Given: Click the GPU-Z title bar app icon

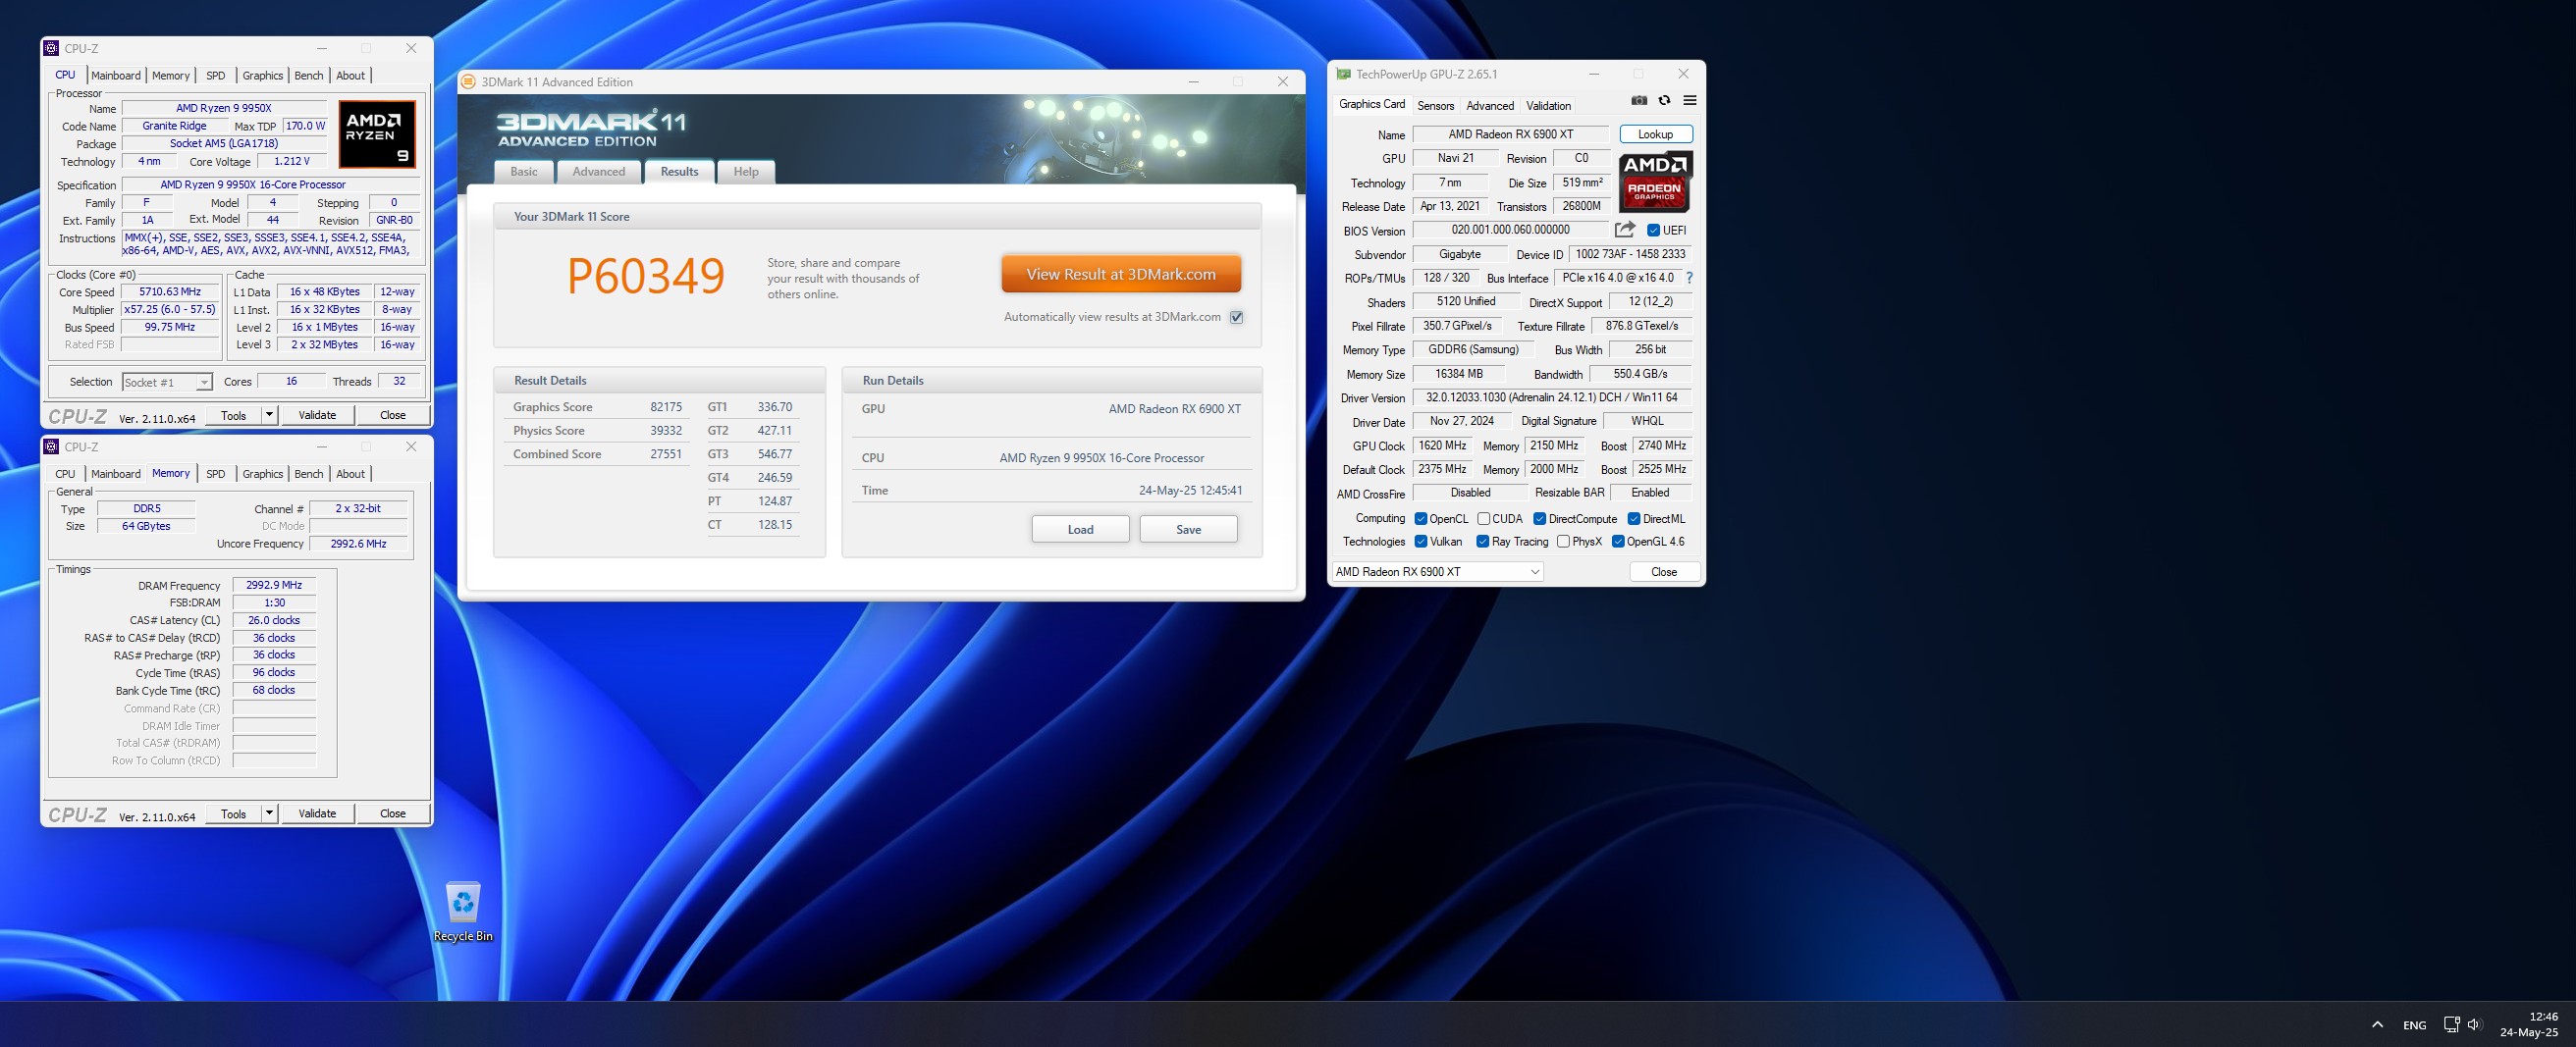Looking at the screenshot, I should tap(1343, 74).
